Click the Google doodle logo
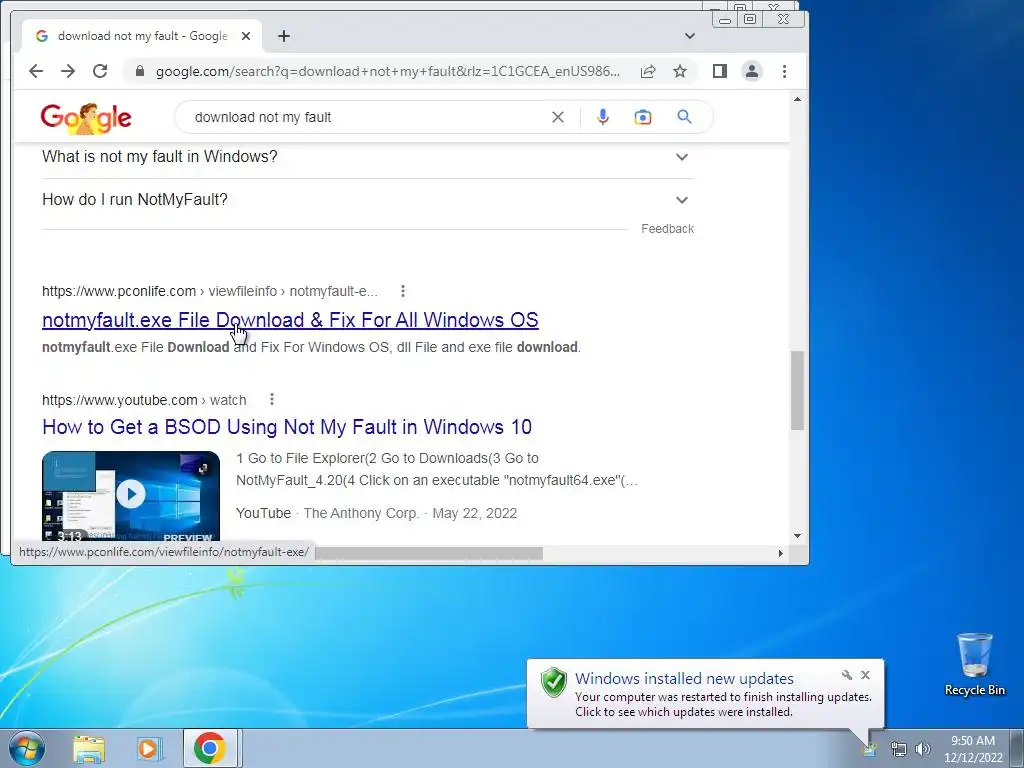This screenshot has height=768, width=1024. [86, 118]
